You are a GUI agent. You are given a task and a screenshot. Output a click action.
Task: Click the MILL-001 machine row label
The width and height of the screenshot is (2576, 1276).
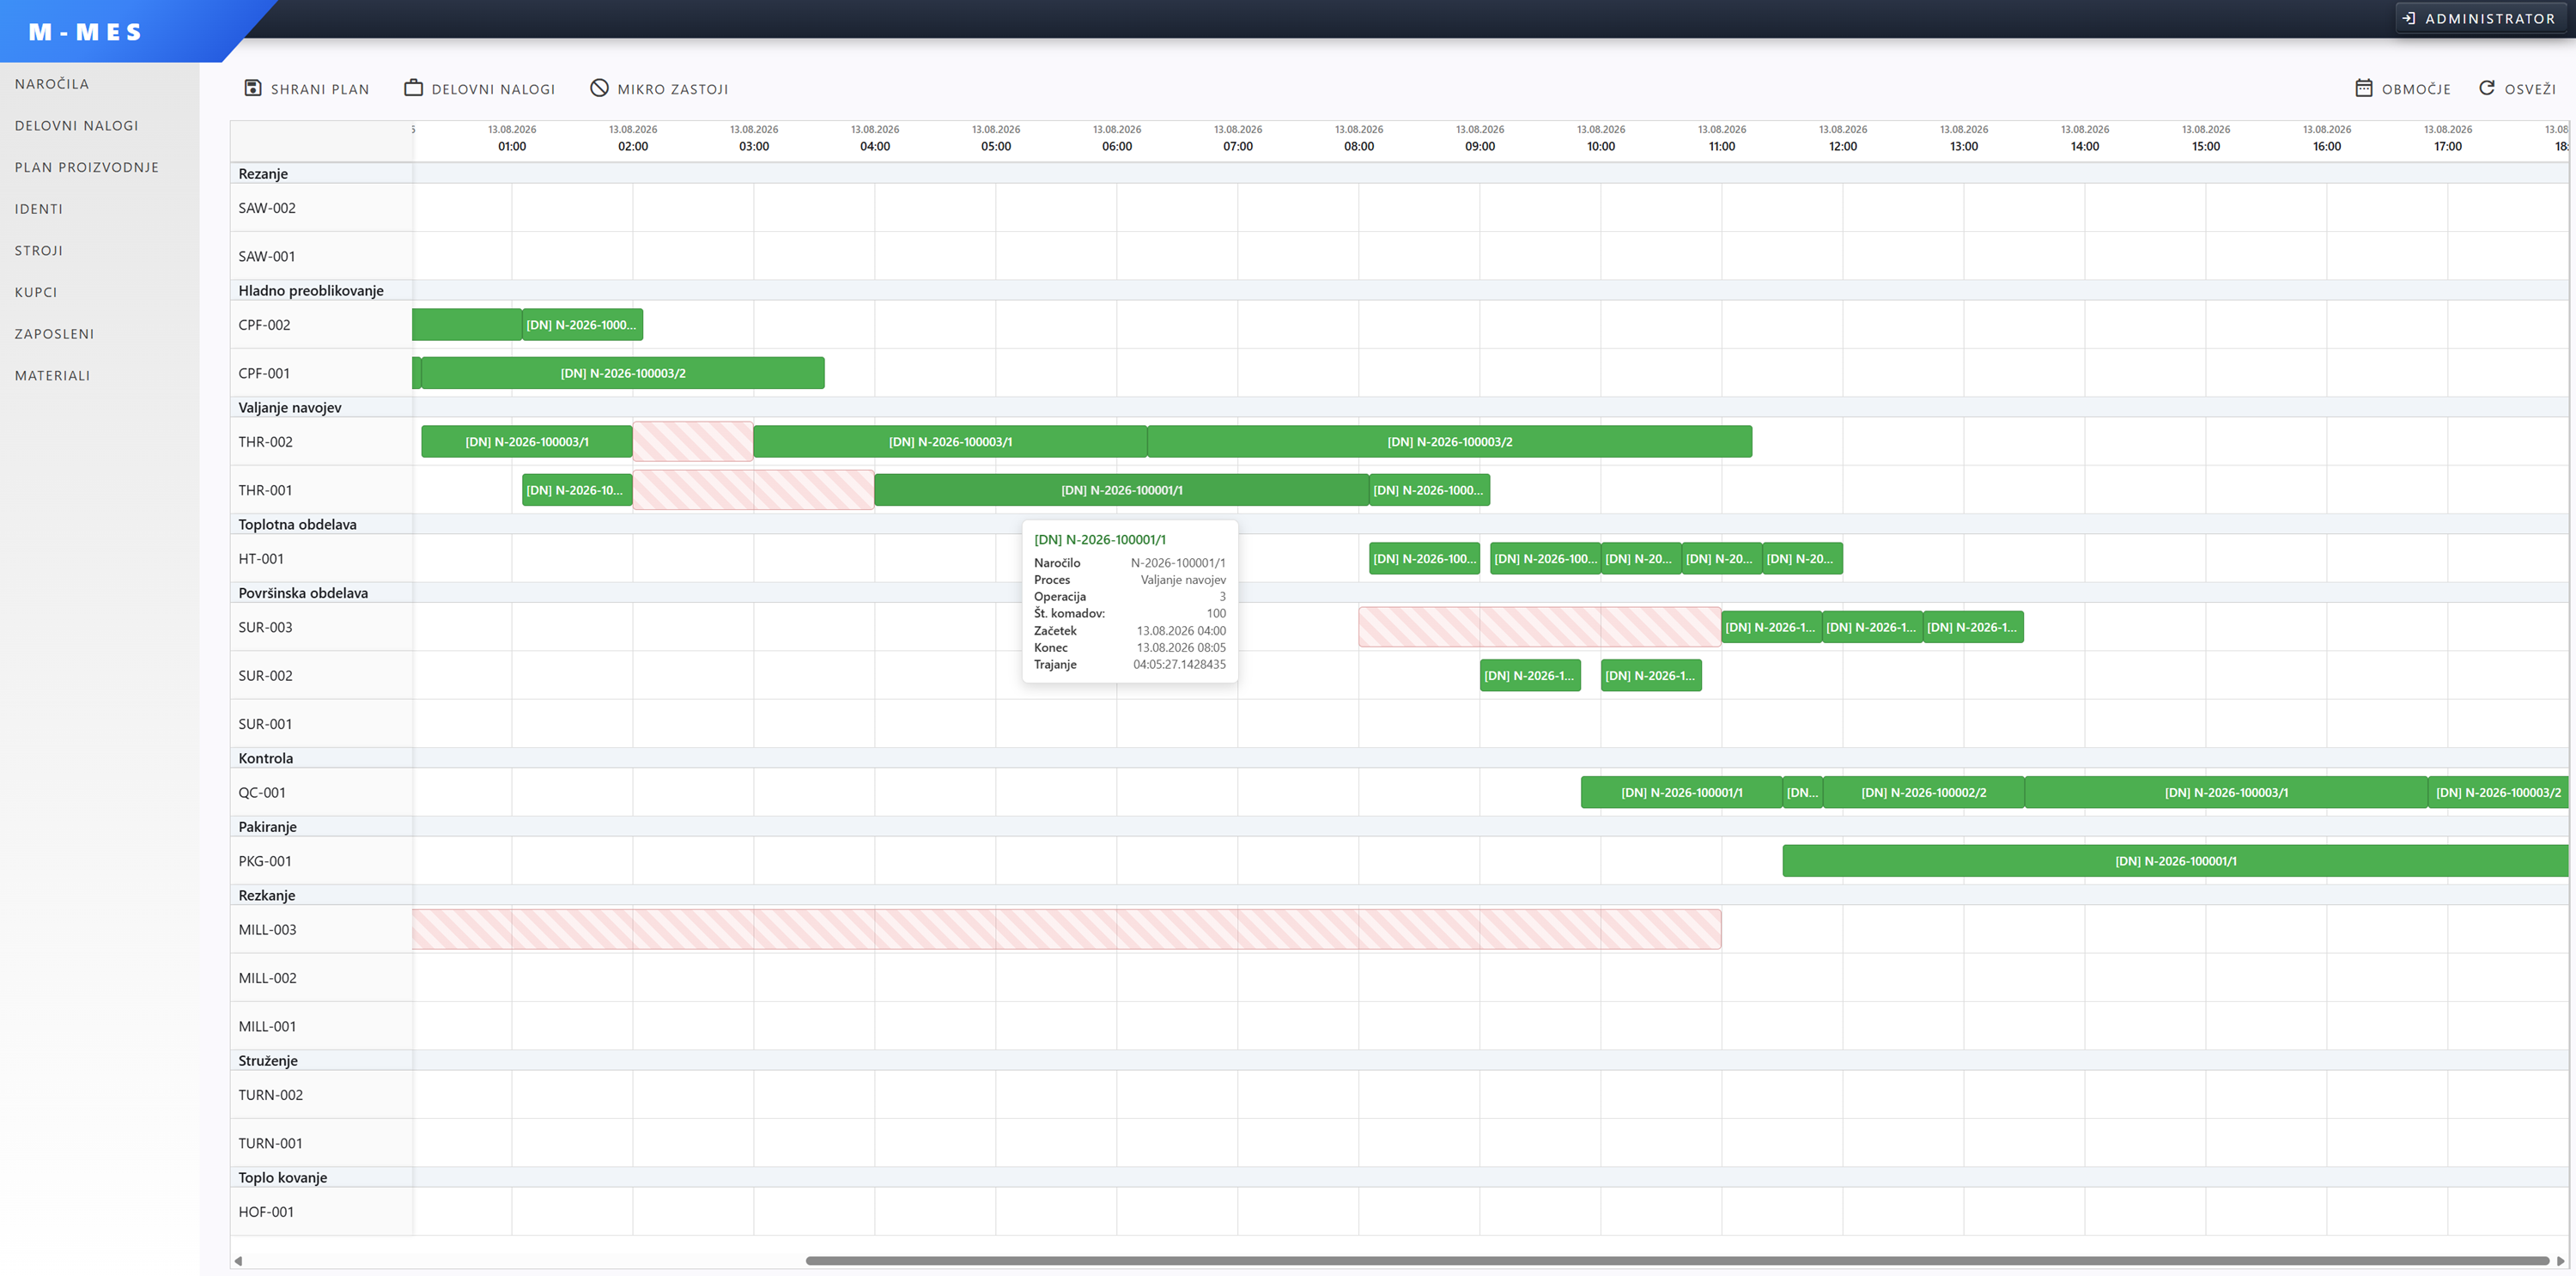(267, 1026)
